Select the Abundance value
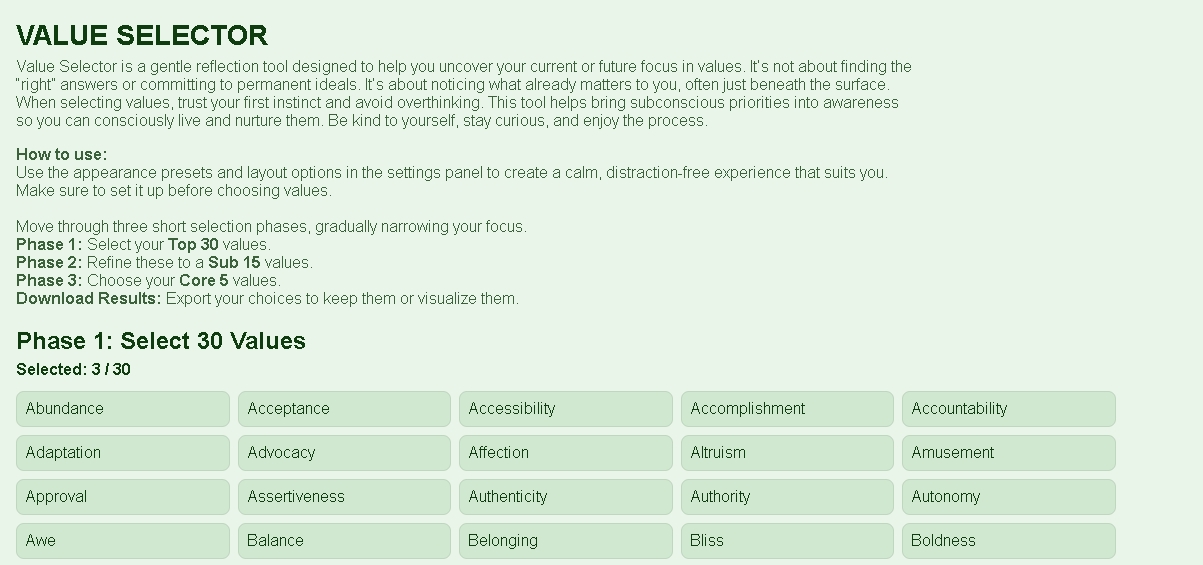Viewport: 1203px width, 565px height. (123, 409)
